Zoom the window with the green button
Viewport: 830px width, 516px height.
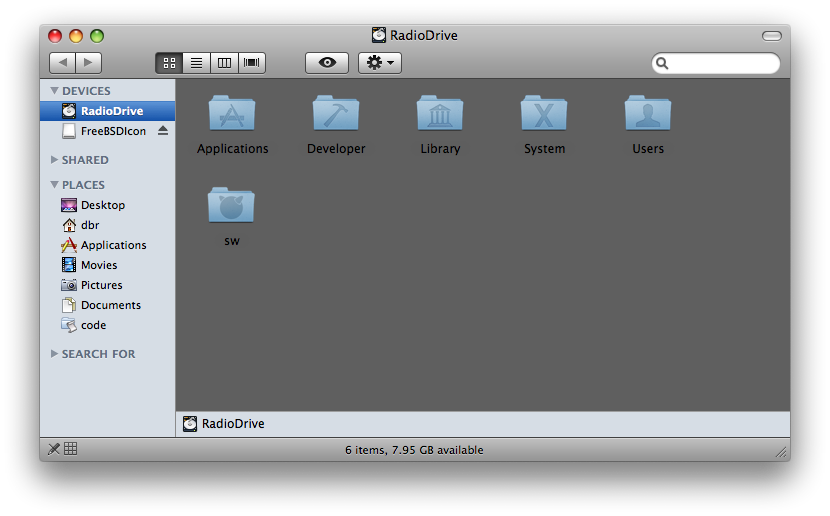point(97,36)
